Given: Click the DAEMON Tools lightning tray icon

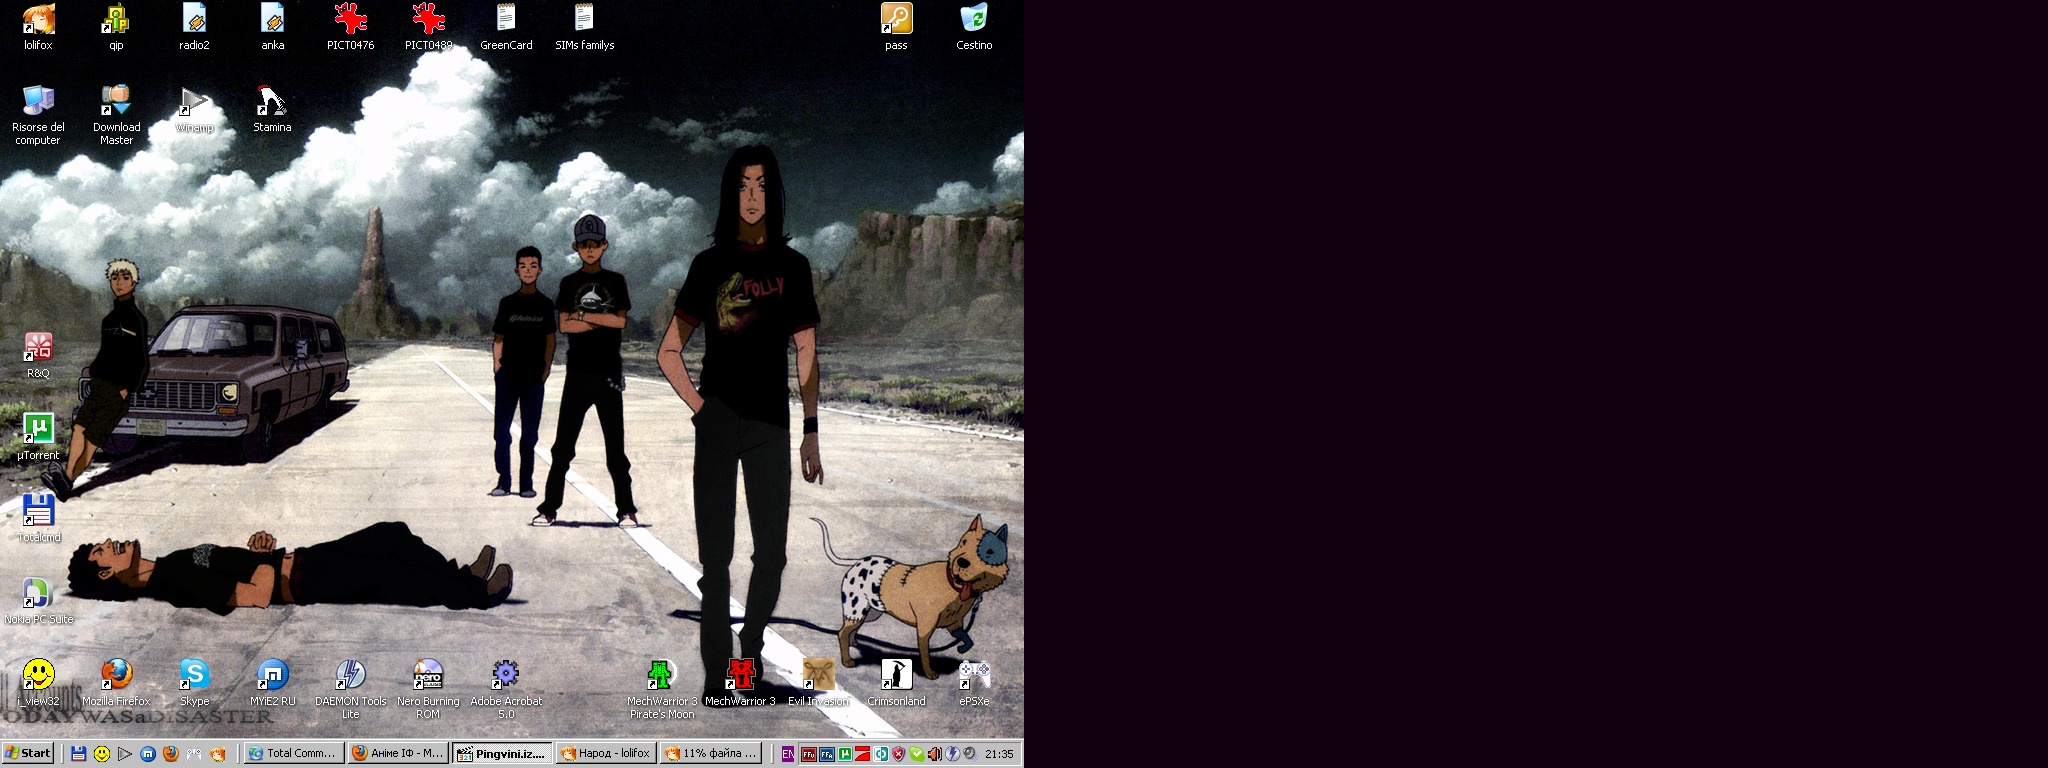Looking at the screenshot, I should [952, 754].
